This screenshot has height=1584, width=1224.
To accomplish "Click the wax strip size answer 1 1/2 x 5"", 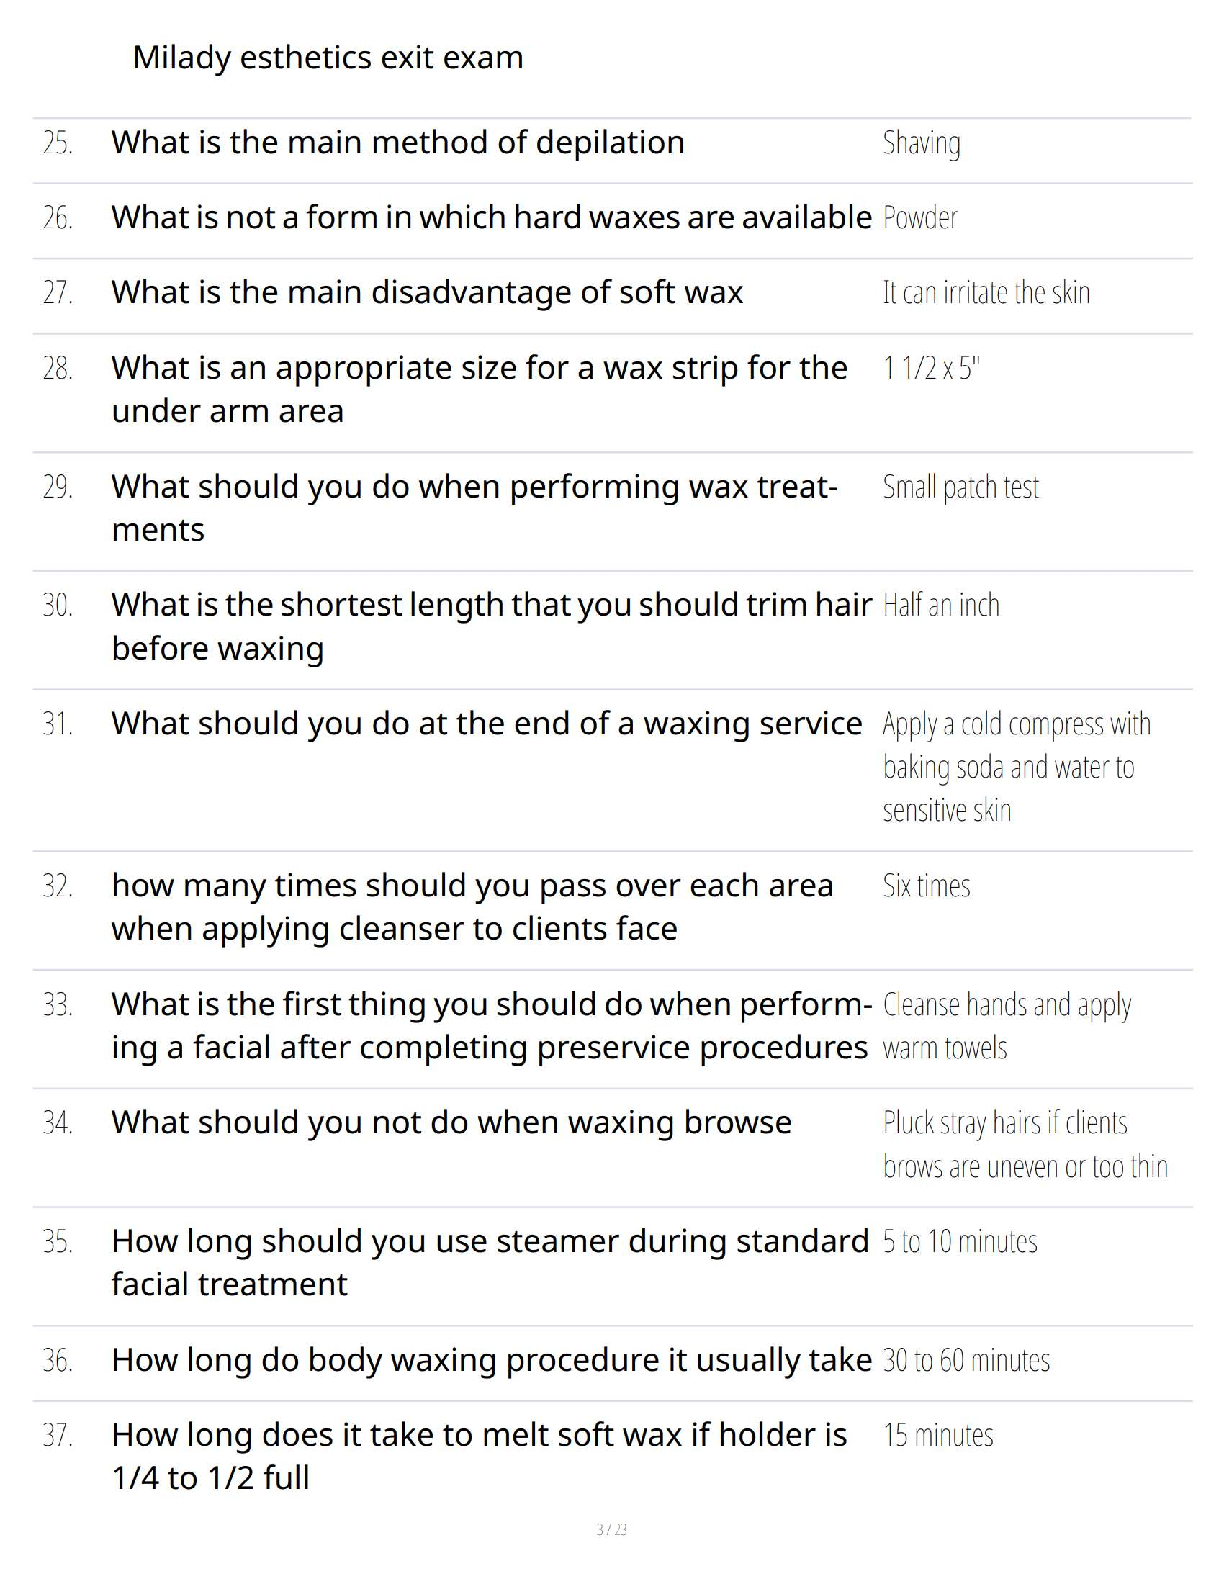I will (x=930, y=369).
